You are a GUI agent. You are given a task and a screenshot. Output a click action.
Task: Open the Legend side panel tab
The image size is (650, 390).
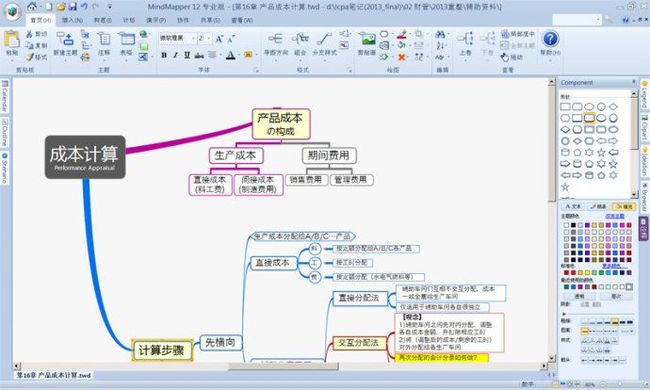click(x=645, y=94)
